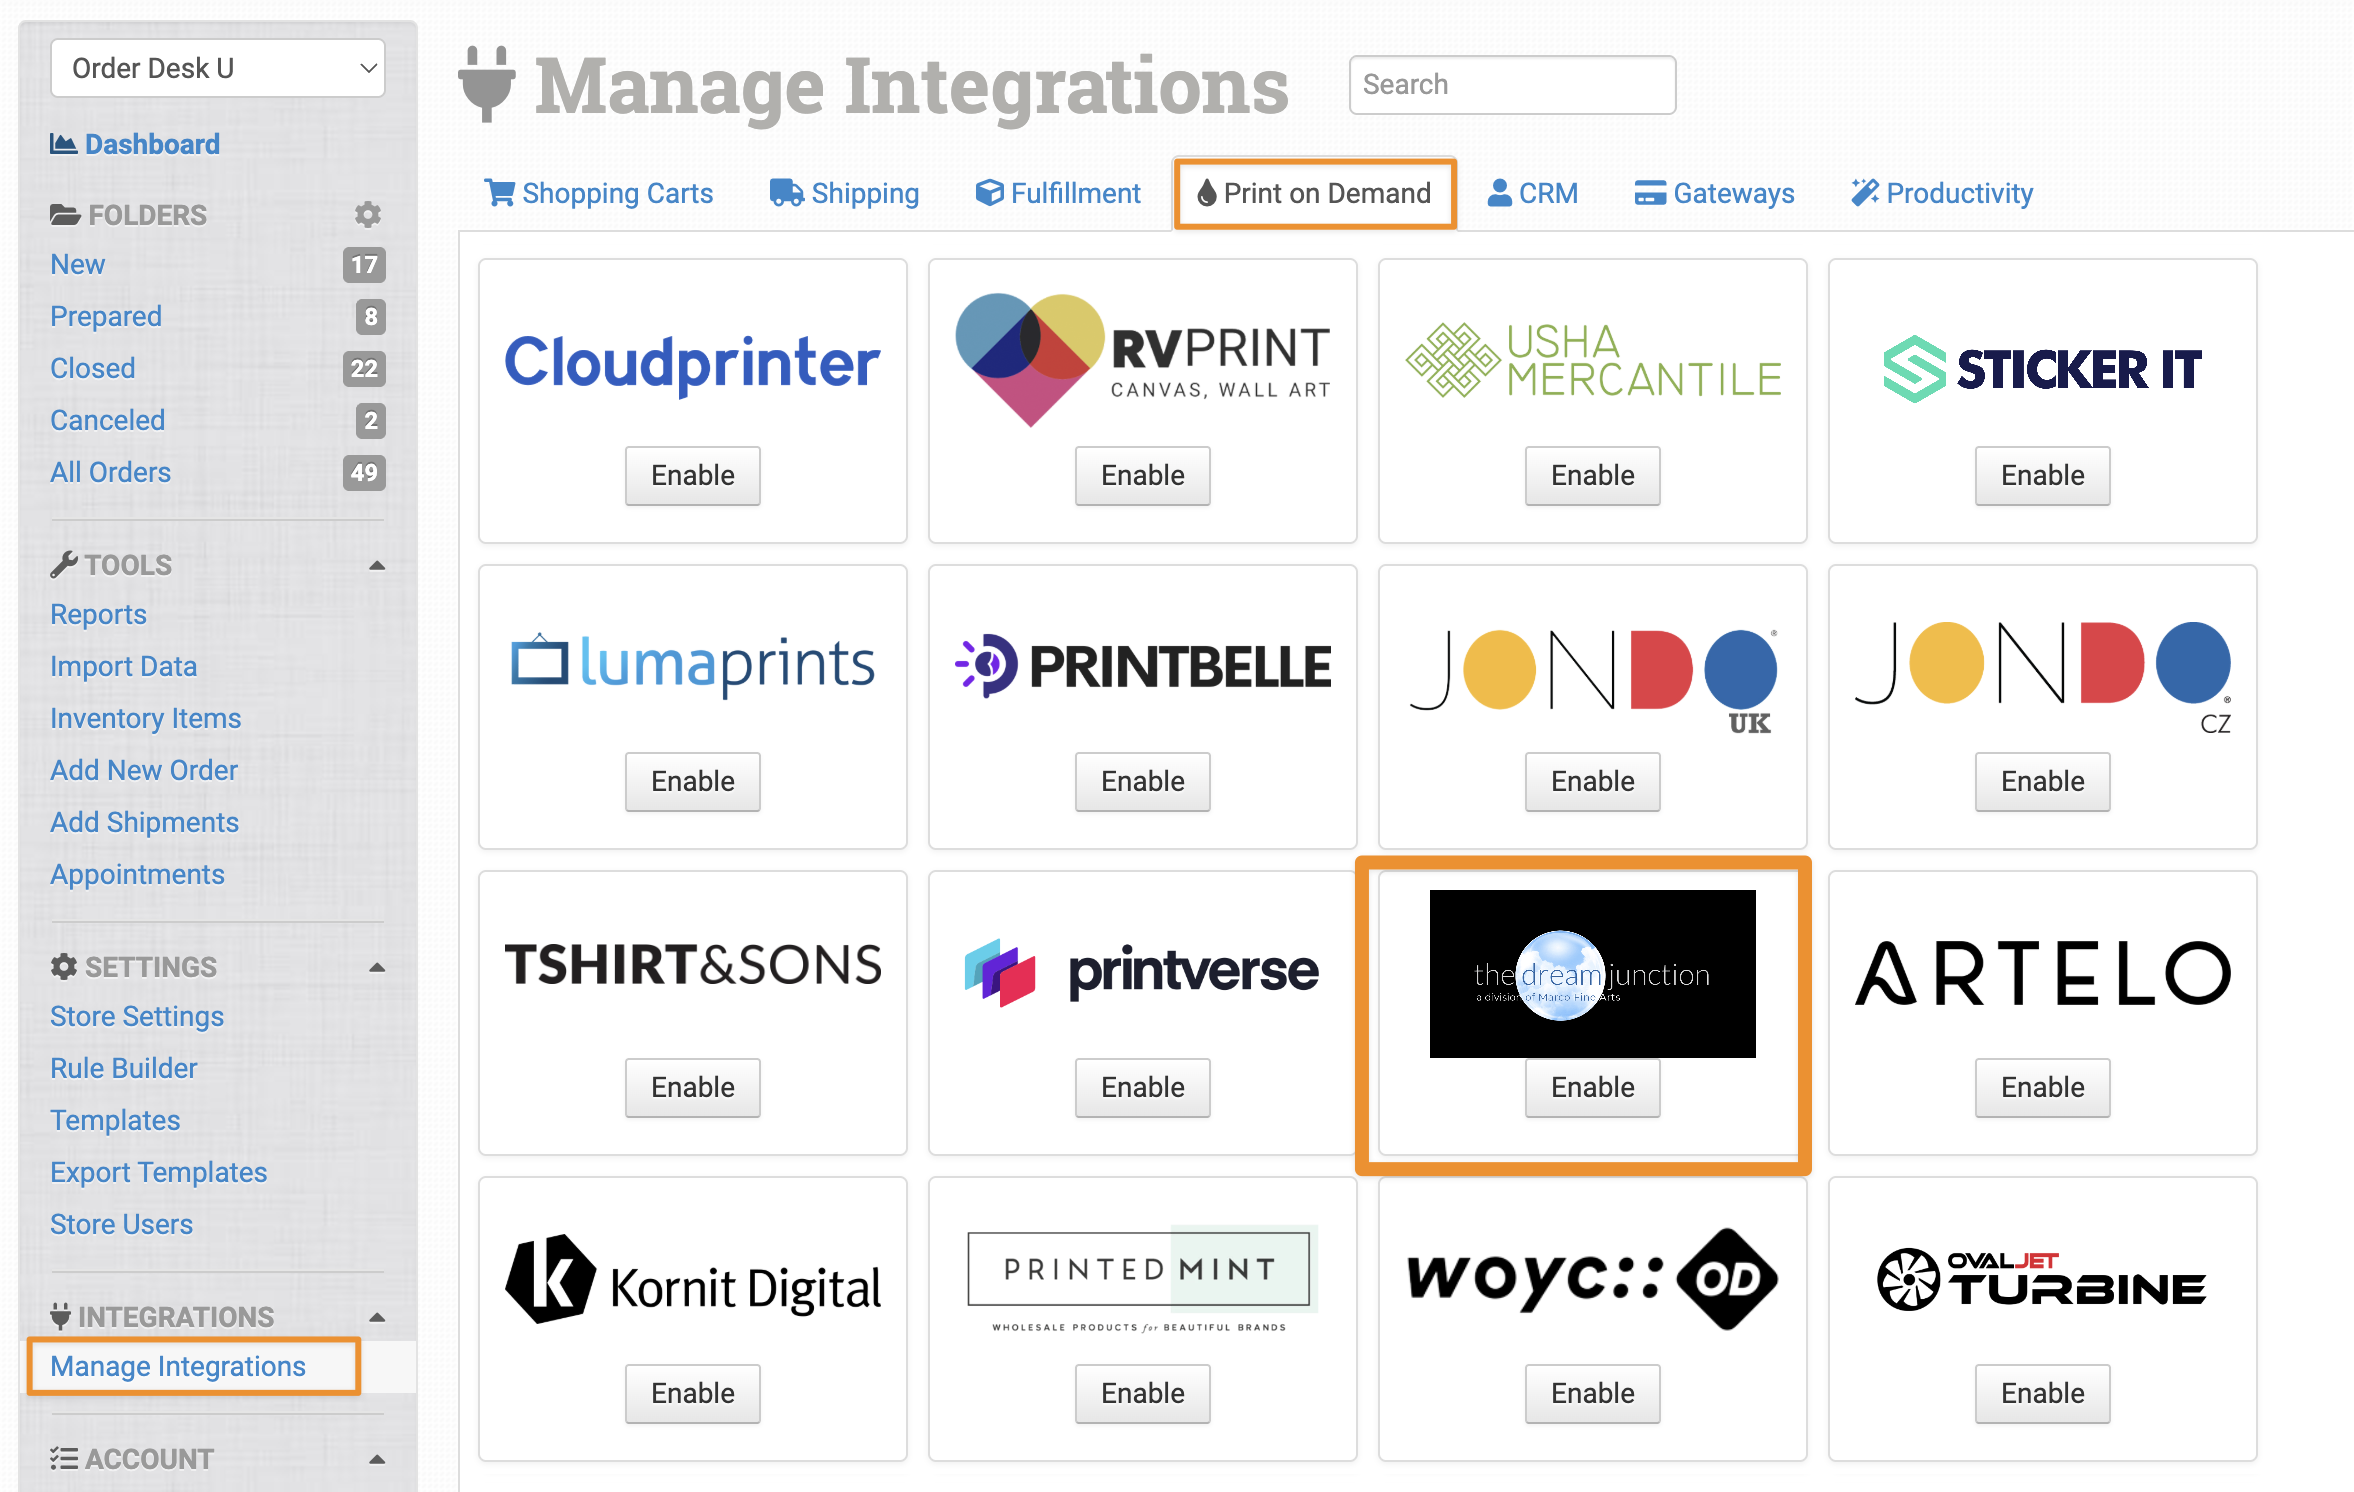Click the Productivity magic wand icon

point(1864,192)
